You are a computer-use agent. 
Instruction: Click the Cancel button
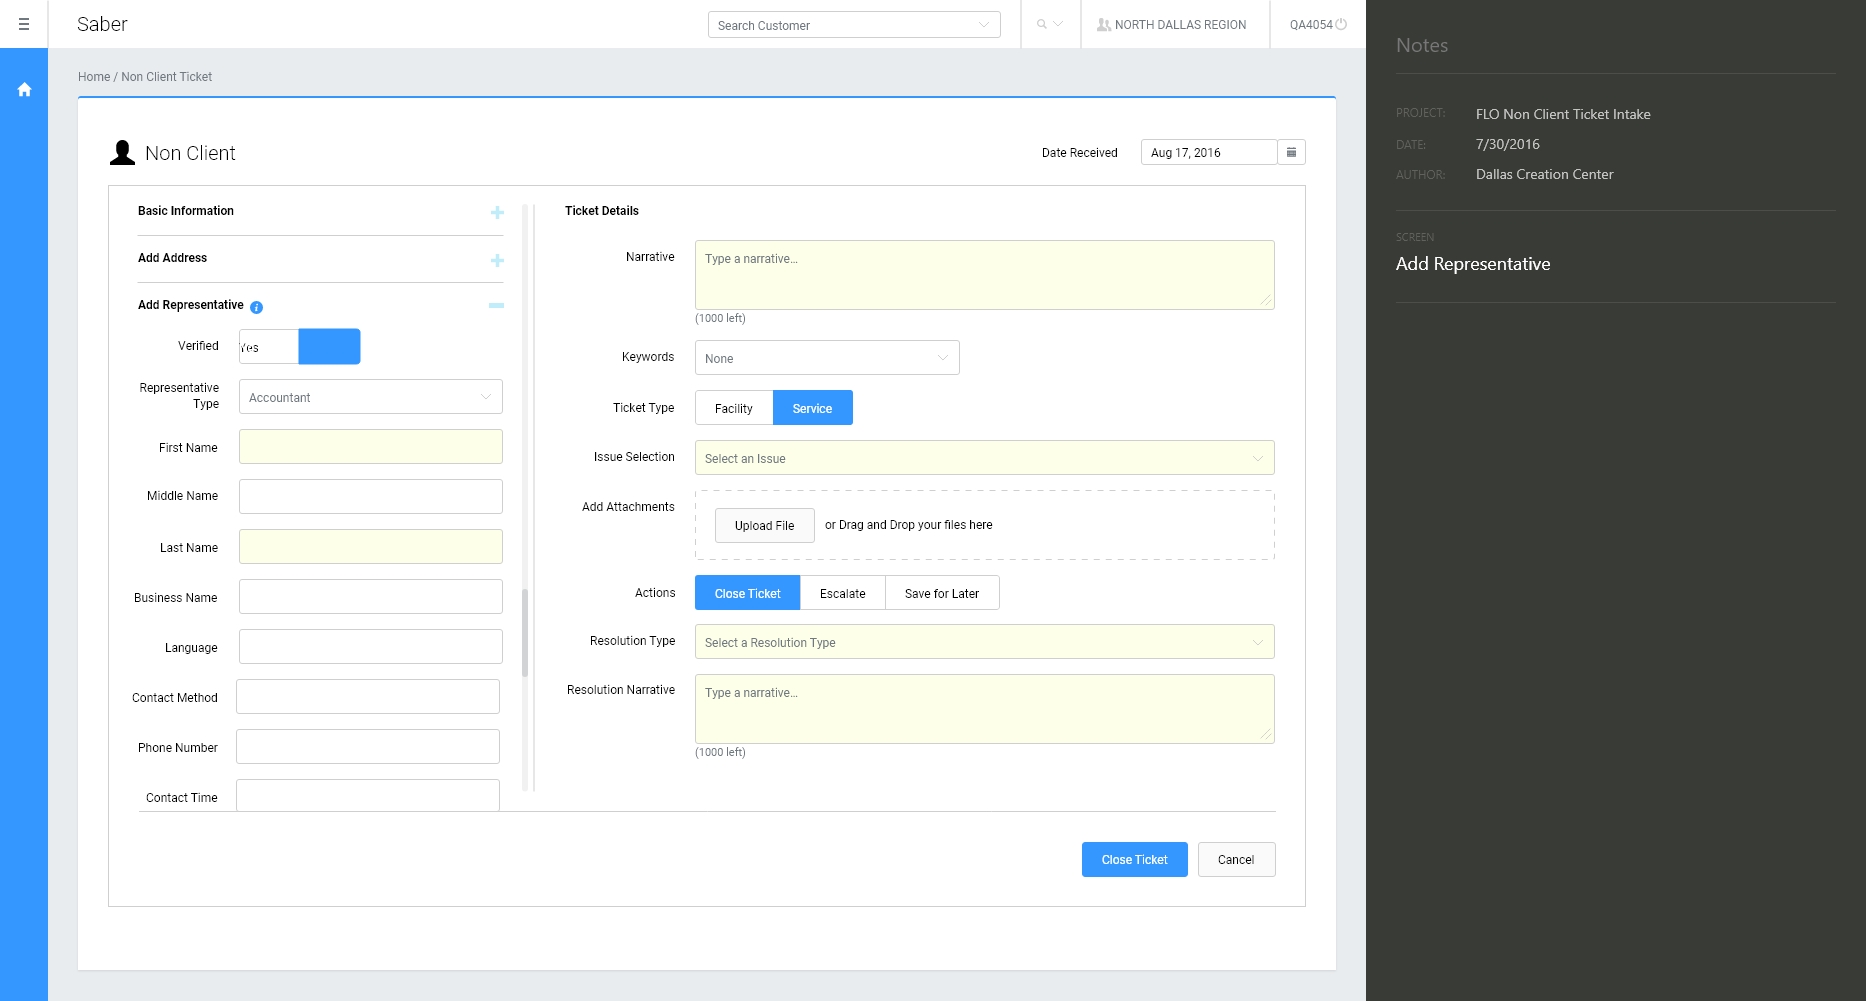1237,860
